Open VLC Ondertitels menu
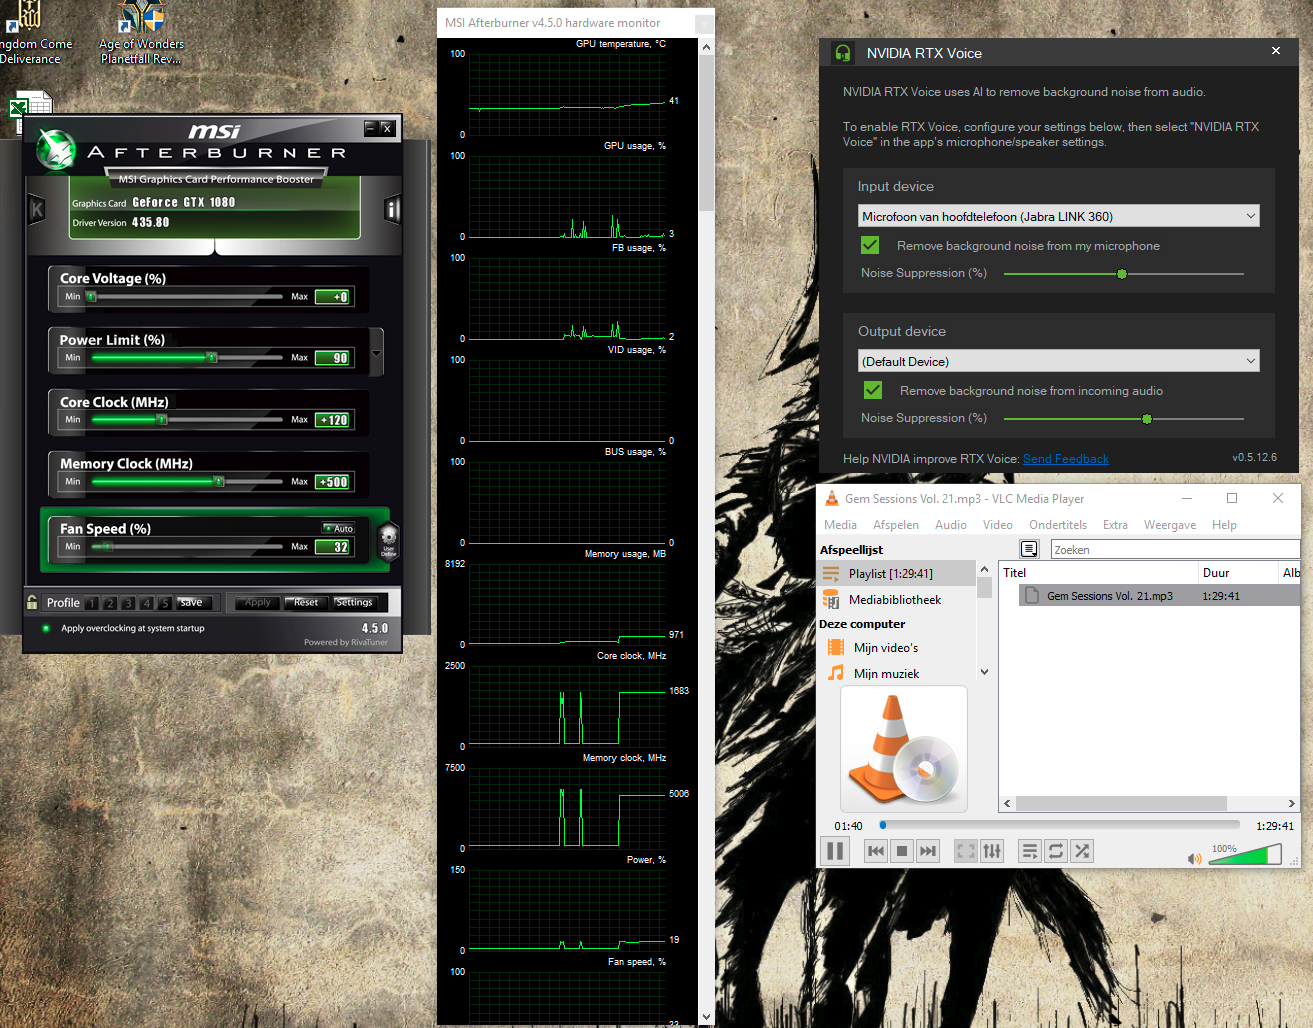Viewport: 1313px width, 1028px height. coord(1058,525)
